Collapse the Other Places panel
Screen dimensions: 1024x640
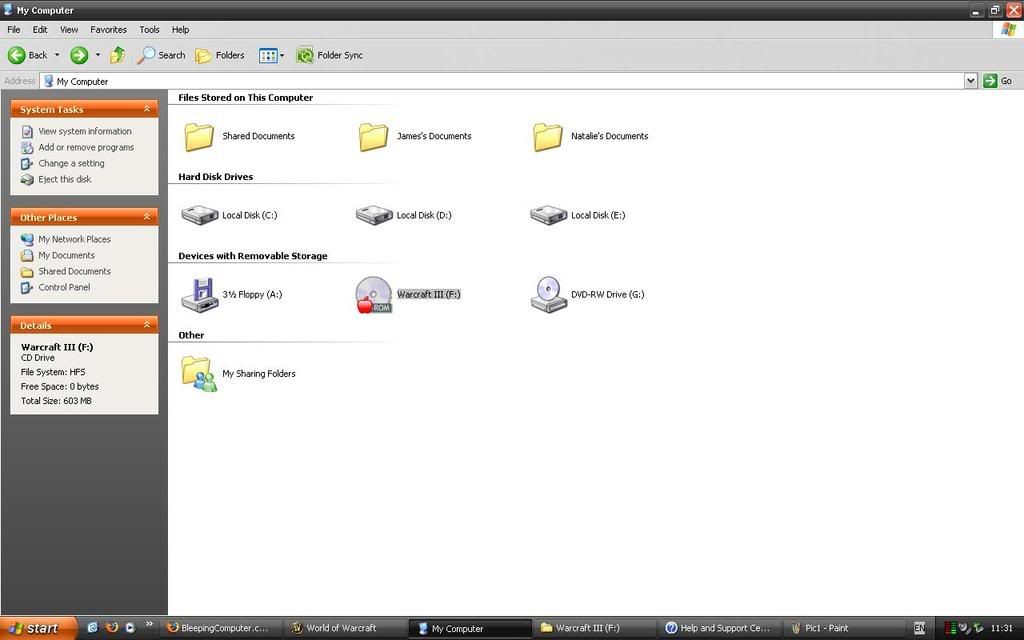pyautogui.click(x=147, y=217)
